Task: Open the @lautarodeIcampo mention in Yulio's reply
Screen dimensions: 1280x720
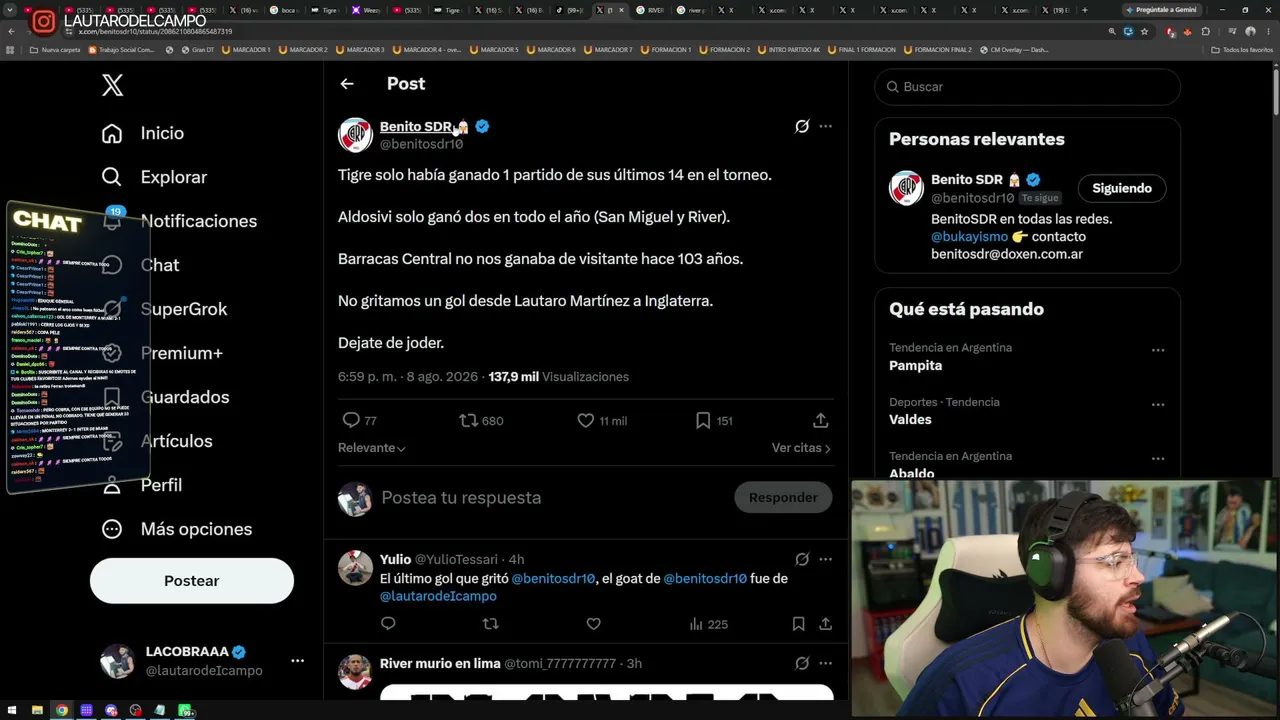Action: (x=438, y=596)
